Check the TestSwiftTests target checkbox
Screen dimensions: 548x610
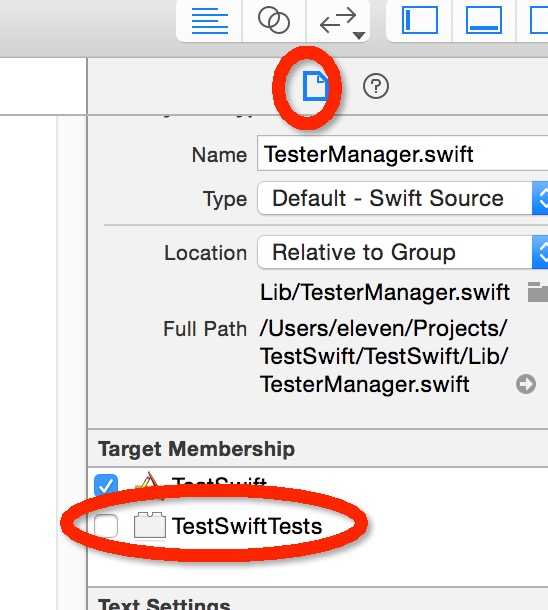(106, 526)
